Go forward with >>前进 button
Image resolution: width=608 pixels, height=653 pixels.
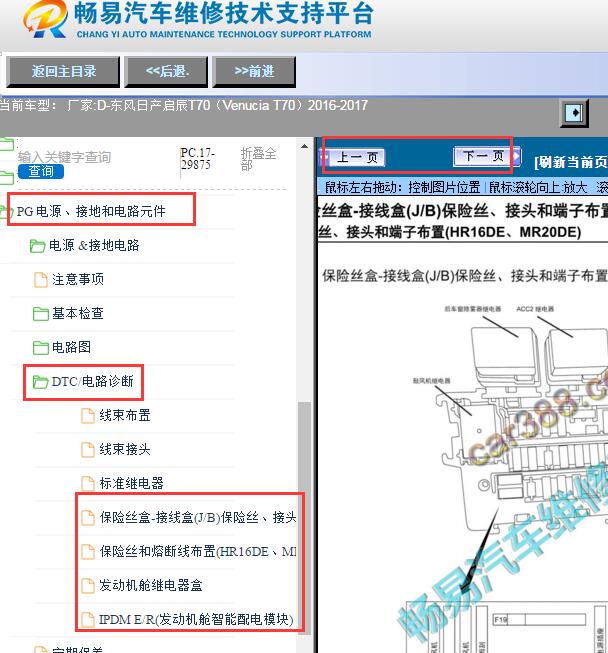click(x=254, y=72)
